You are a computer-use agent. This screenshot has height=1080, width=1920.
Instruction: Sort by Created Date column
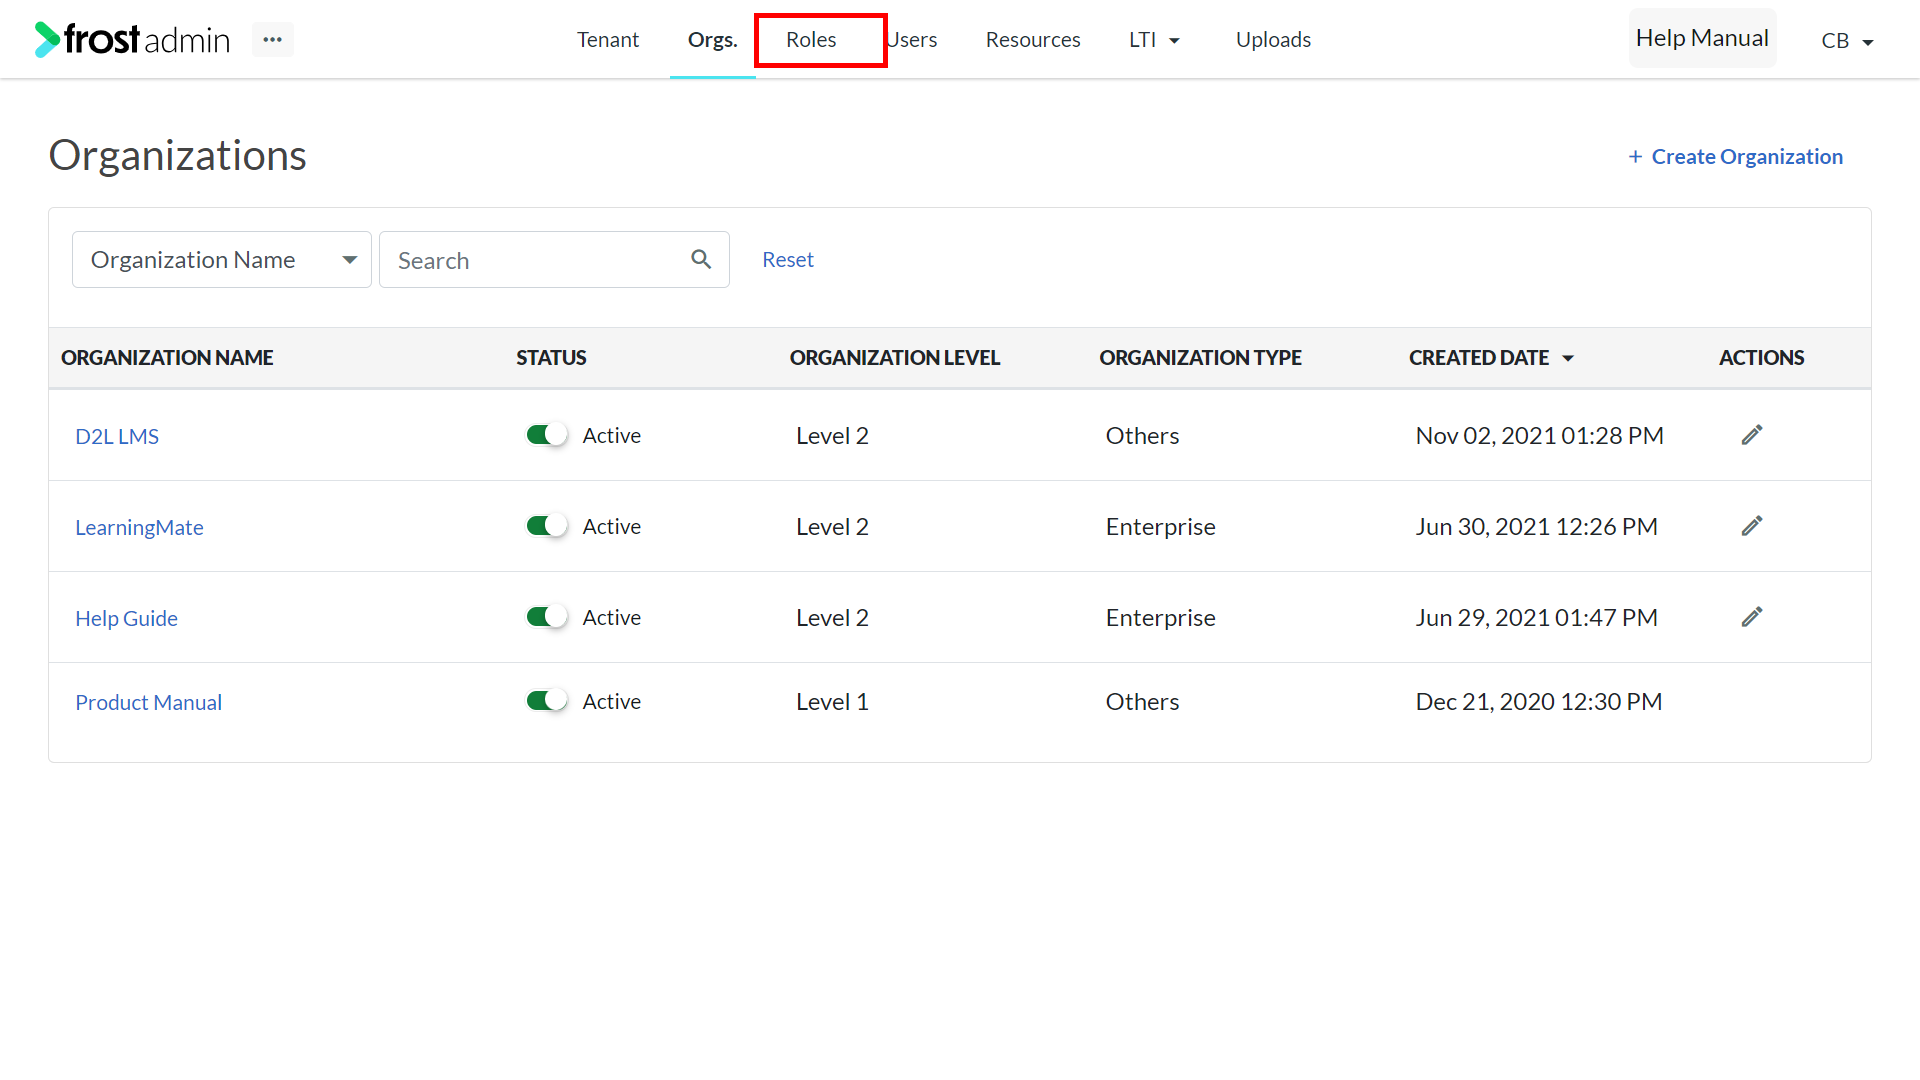click(x=1491, y=358)
